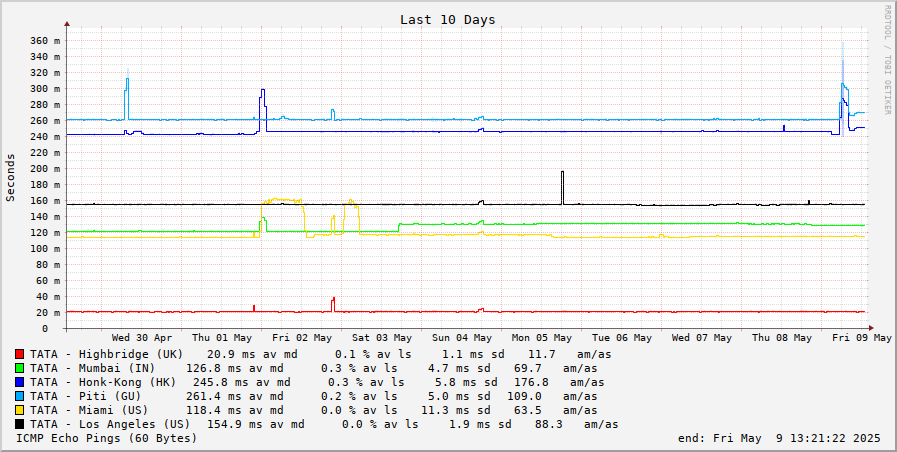Click the light blue Piti spike on Wed 30 Apr

pos(127,97)
